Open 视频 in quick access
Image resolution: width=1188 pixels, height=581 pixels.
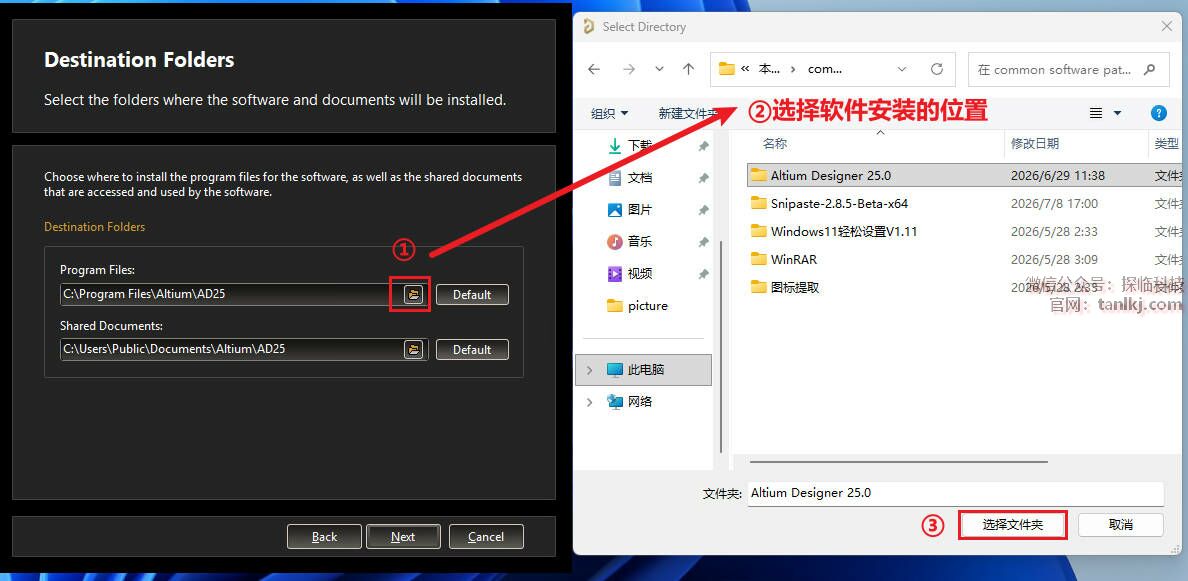coord(640,273)
